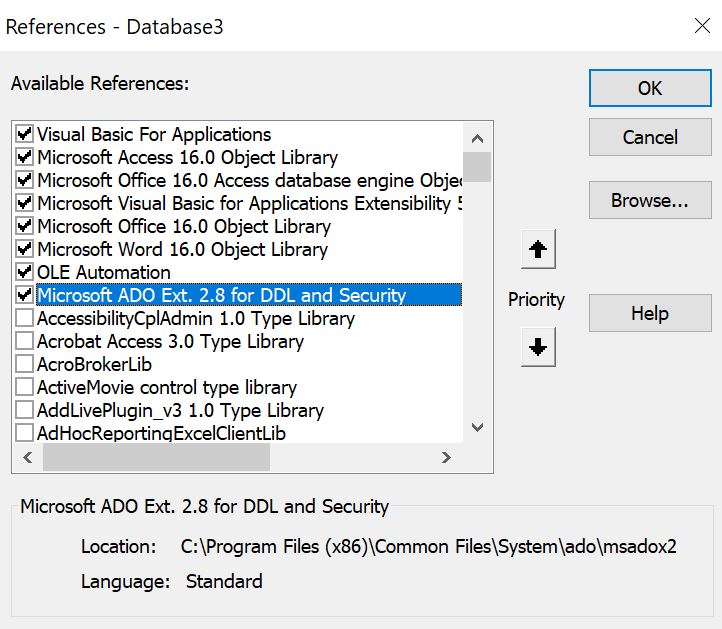Viewport: 722px width, 629px height.
Task: Check AddLivePlugin_v3 1.0 Type Library checkbox
Action: (24, 410)
